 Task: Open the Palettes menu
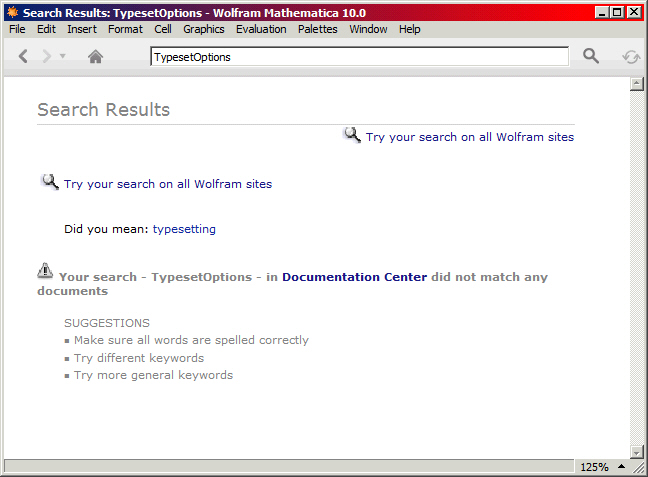tap(318, 29)
